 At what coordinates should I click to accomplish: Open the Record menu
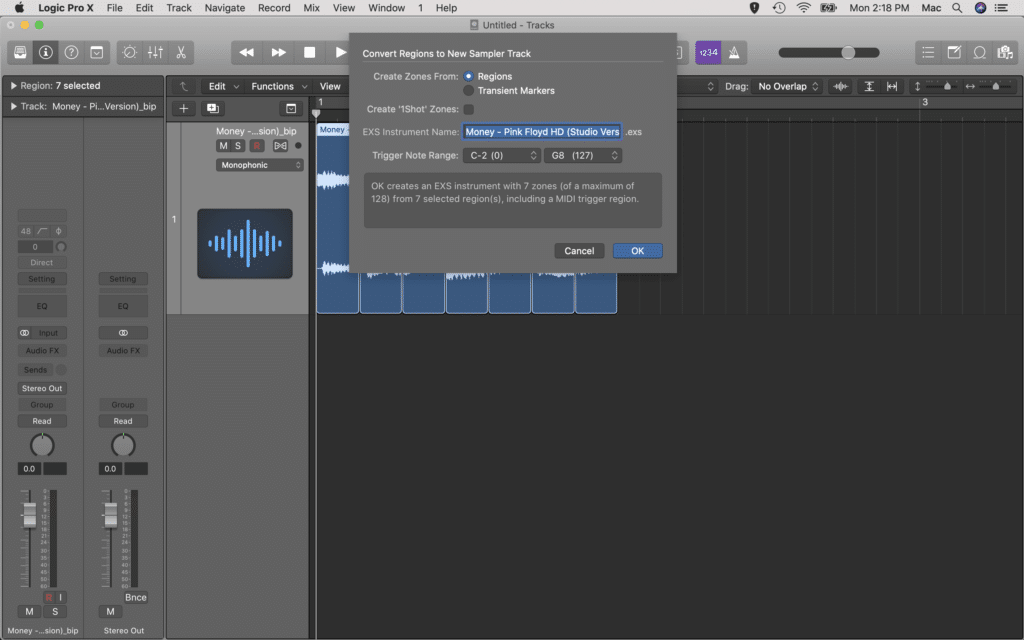coord(274,8)
